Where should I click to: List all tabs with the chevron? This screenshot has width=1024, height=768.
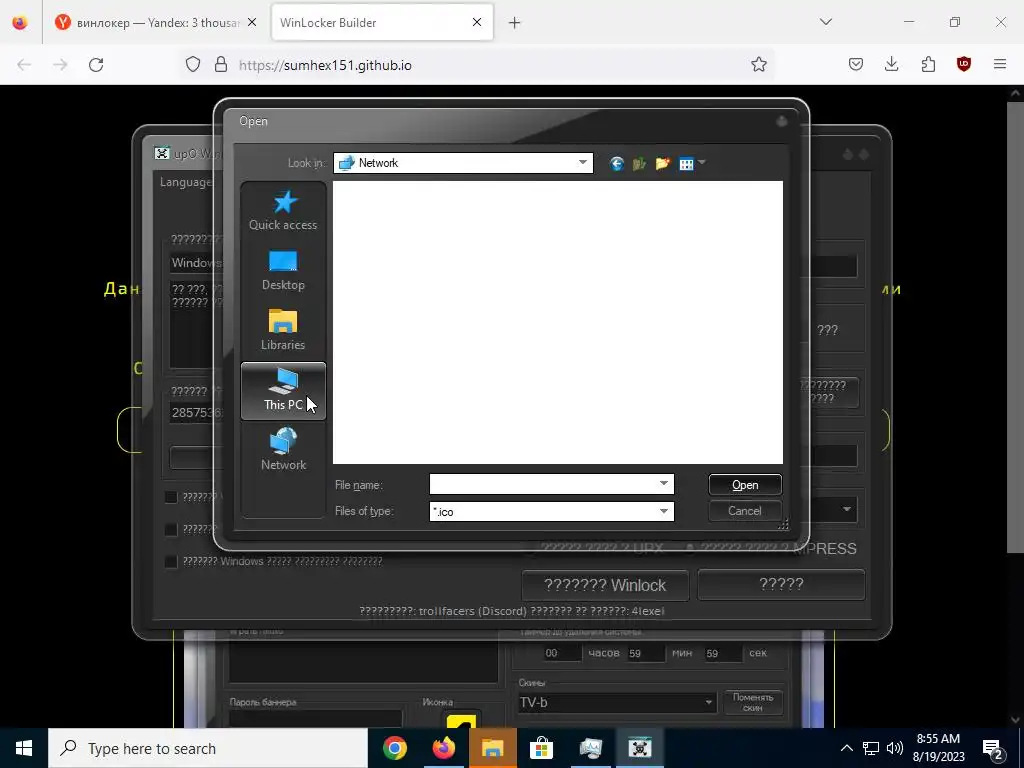[x=825, y=22]
